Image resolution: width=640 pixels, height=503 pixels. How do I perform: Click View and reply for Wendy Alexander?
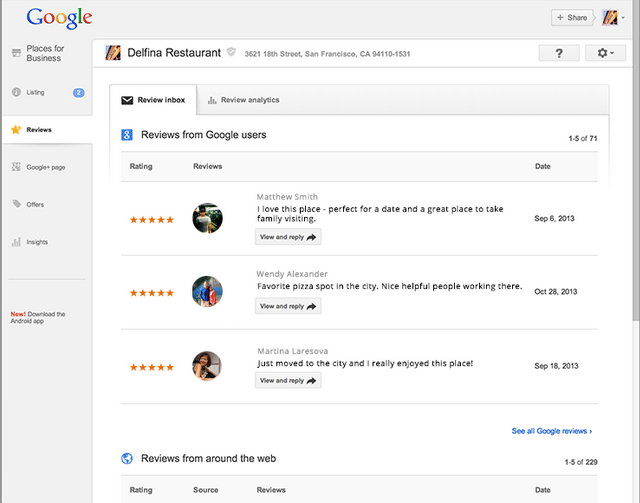click(287, 306)
